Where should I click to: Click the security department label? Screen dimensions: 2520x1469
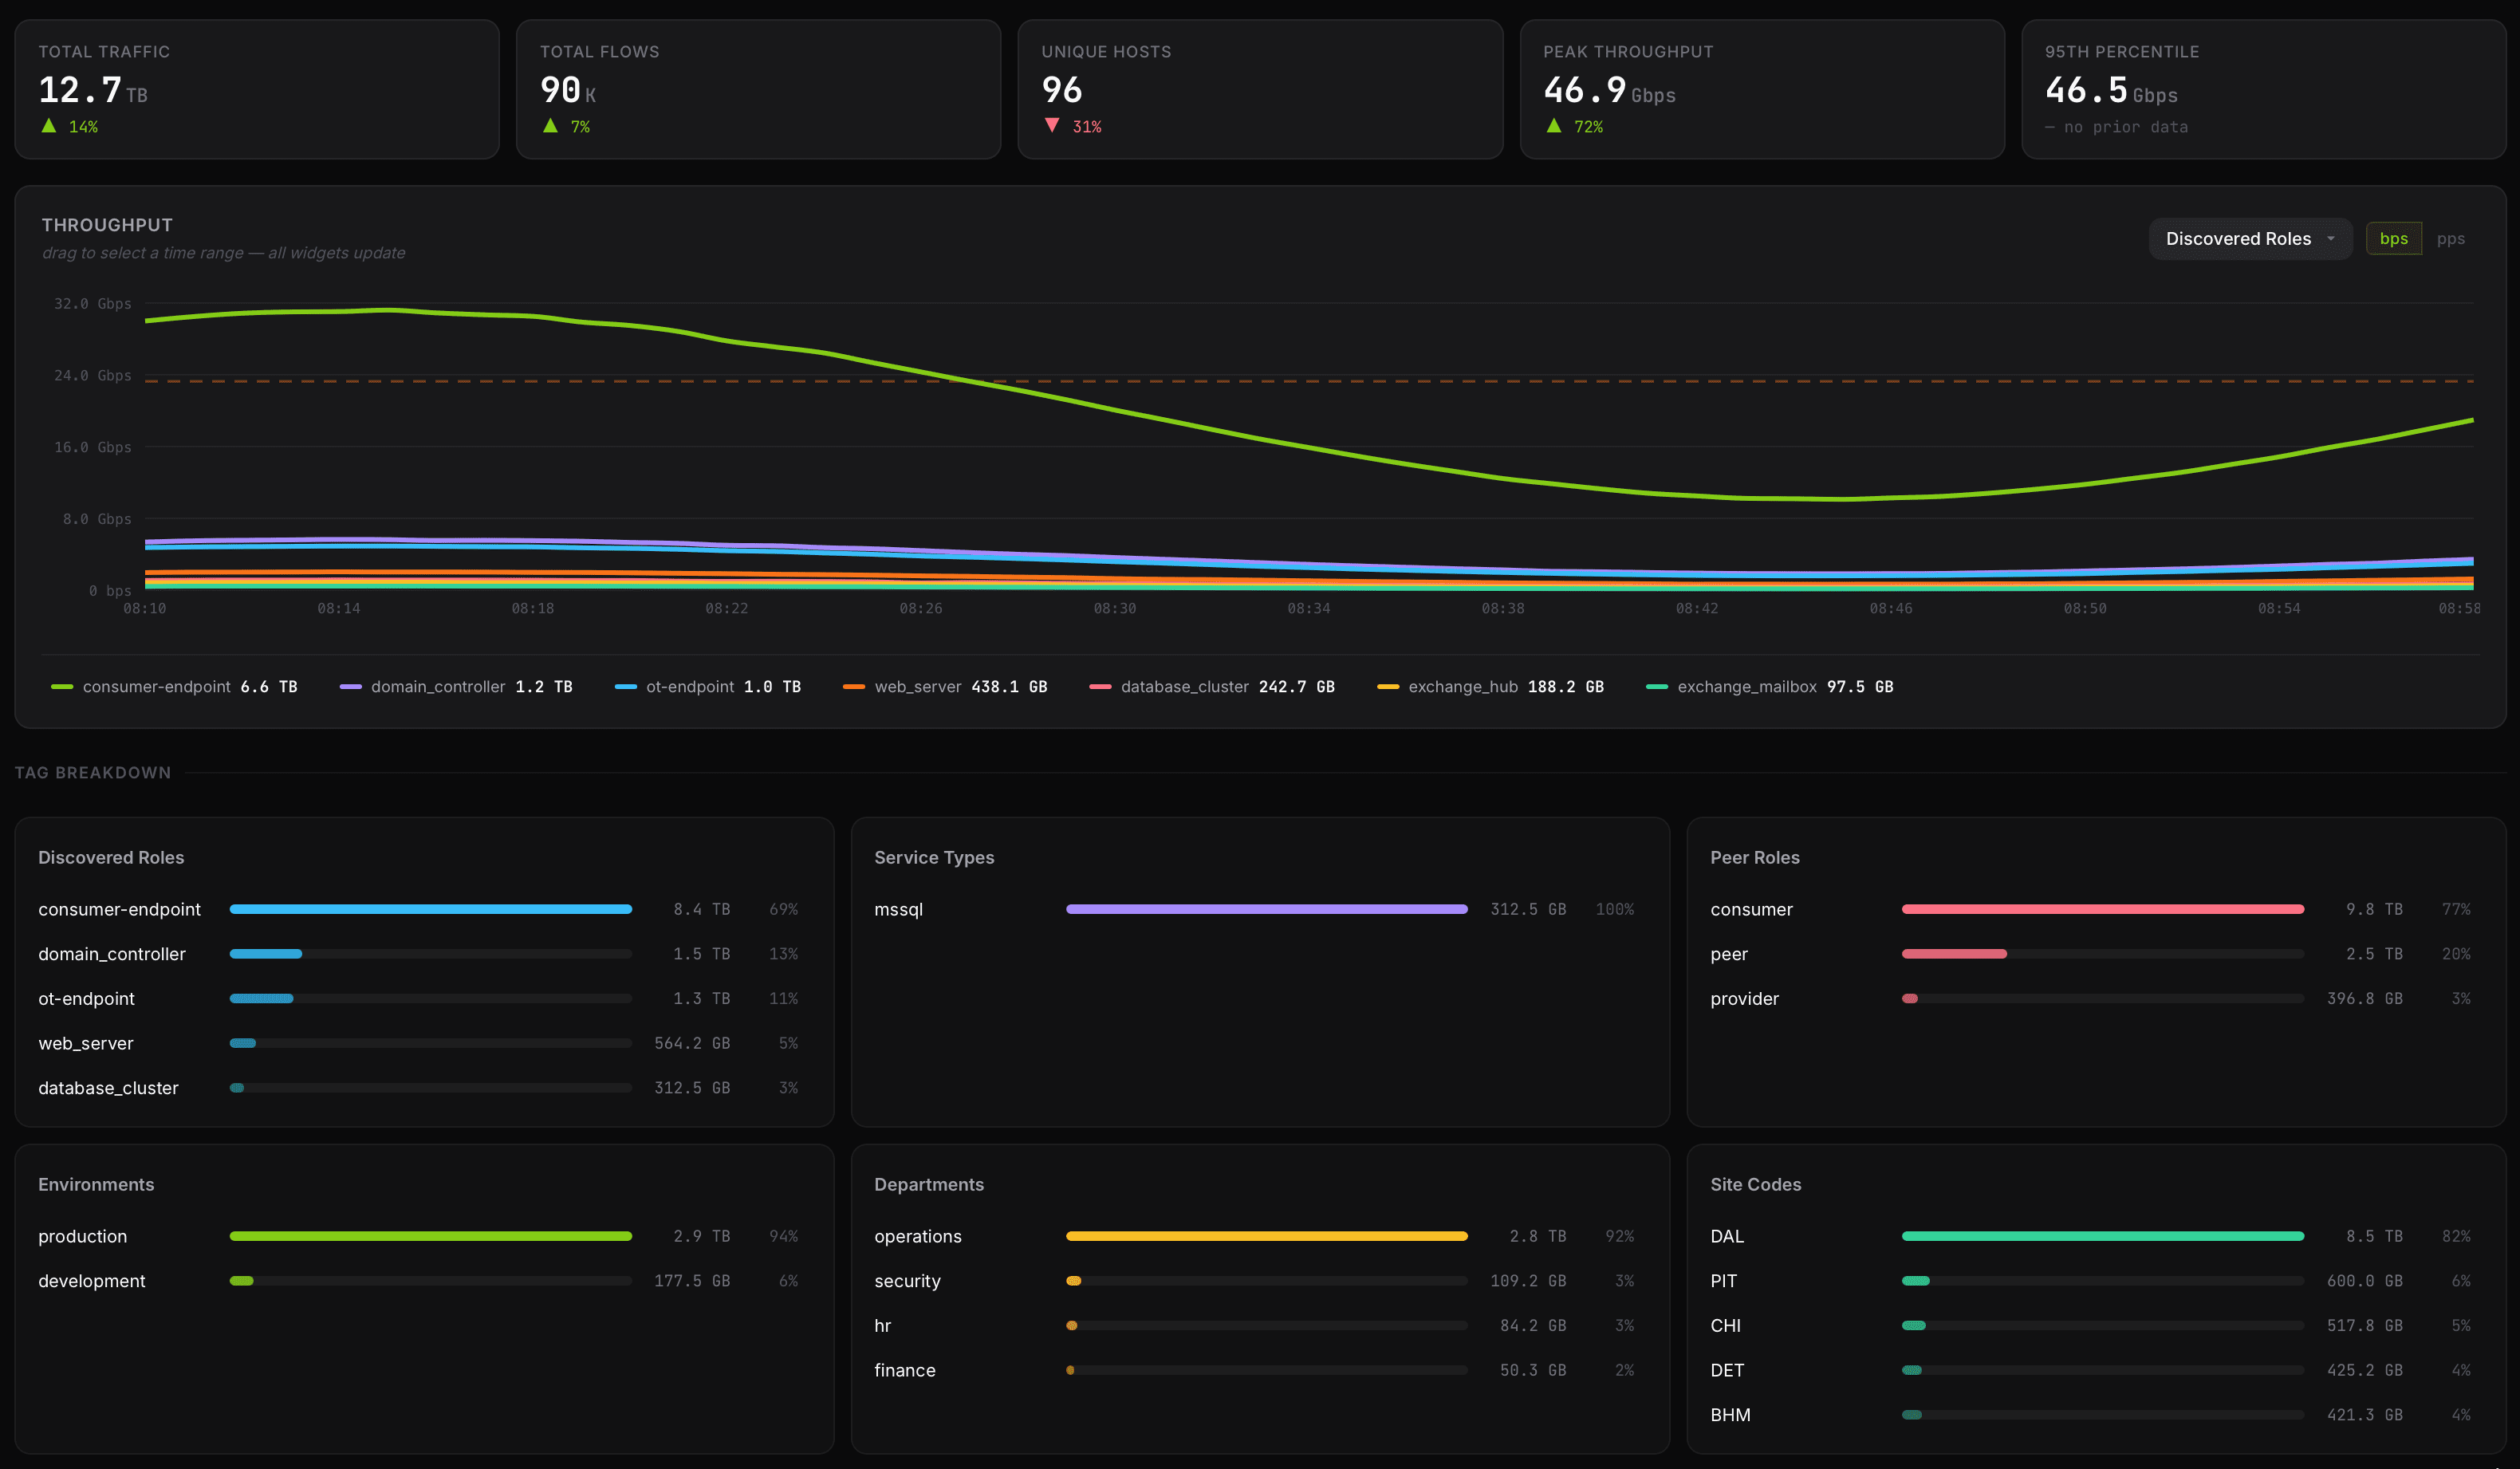click(x=906, y=1281)
